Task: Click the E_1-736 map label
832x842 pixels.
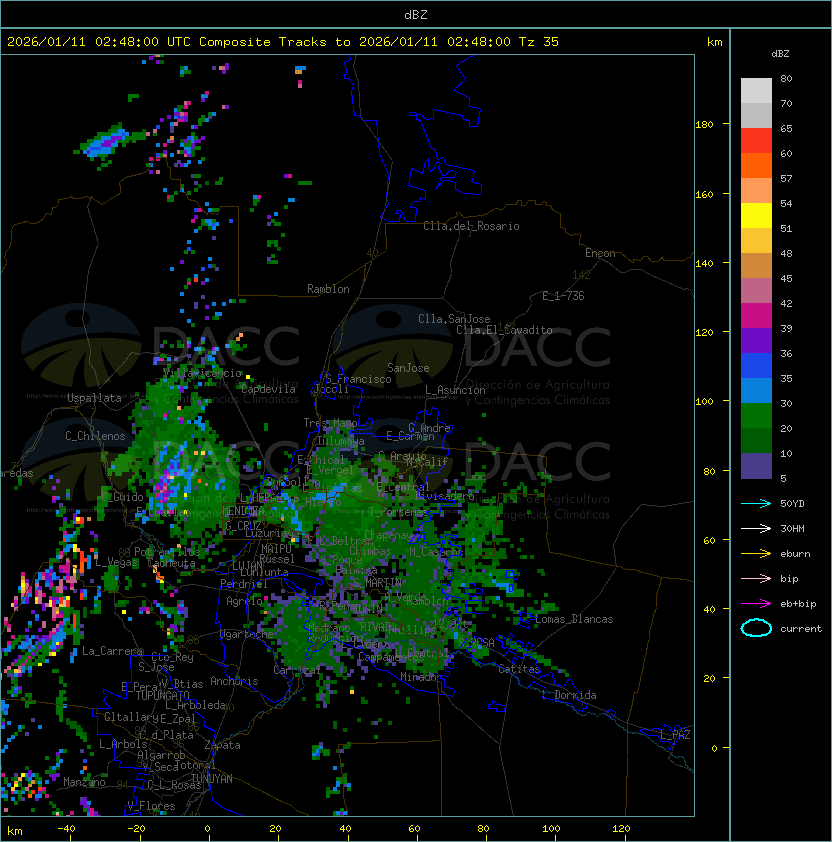Action: click(563, 296)
